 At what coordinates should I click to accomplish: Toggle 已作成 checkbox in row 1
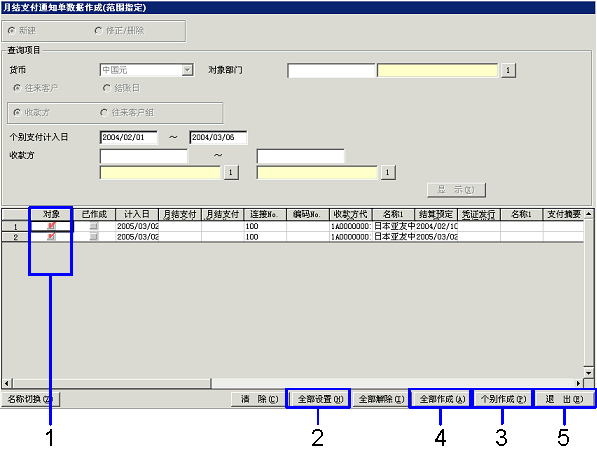(94, 226)
